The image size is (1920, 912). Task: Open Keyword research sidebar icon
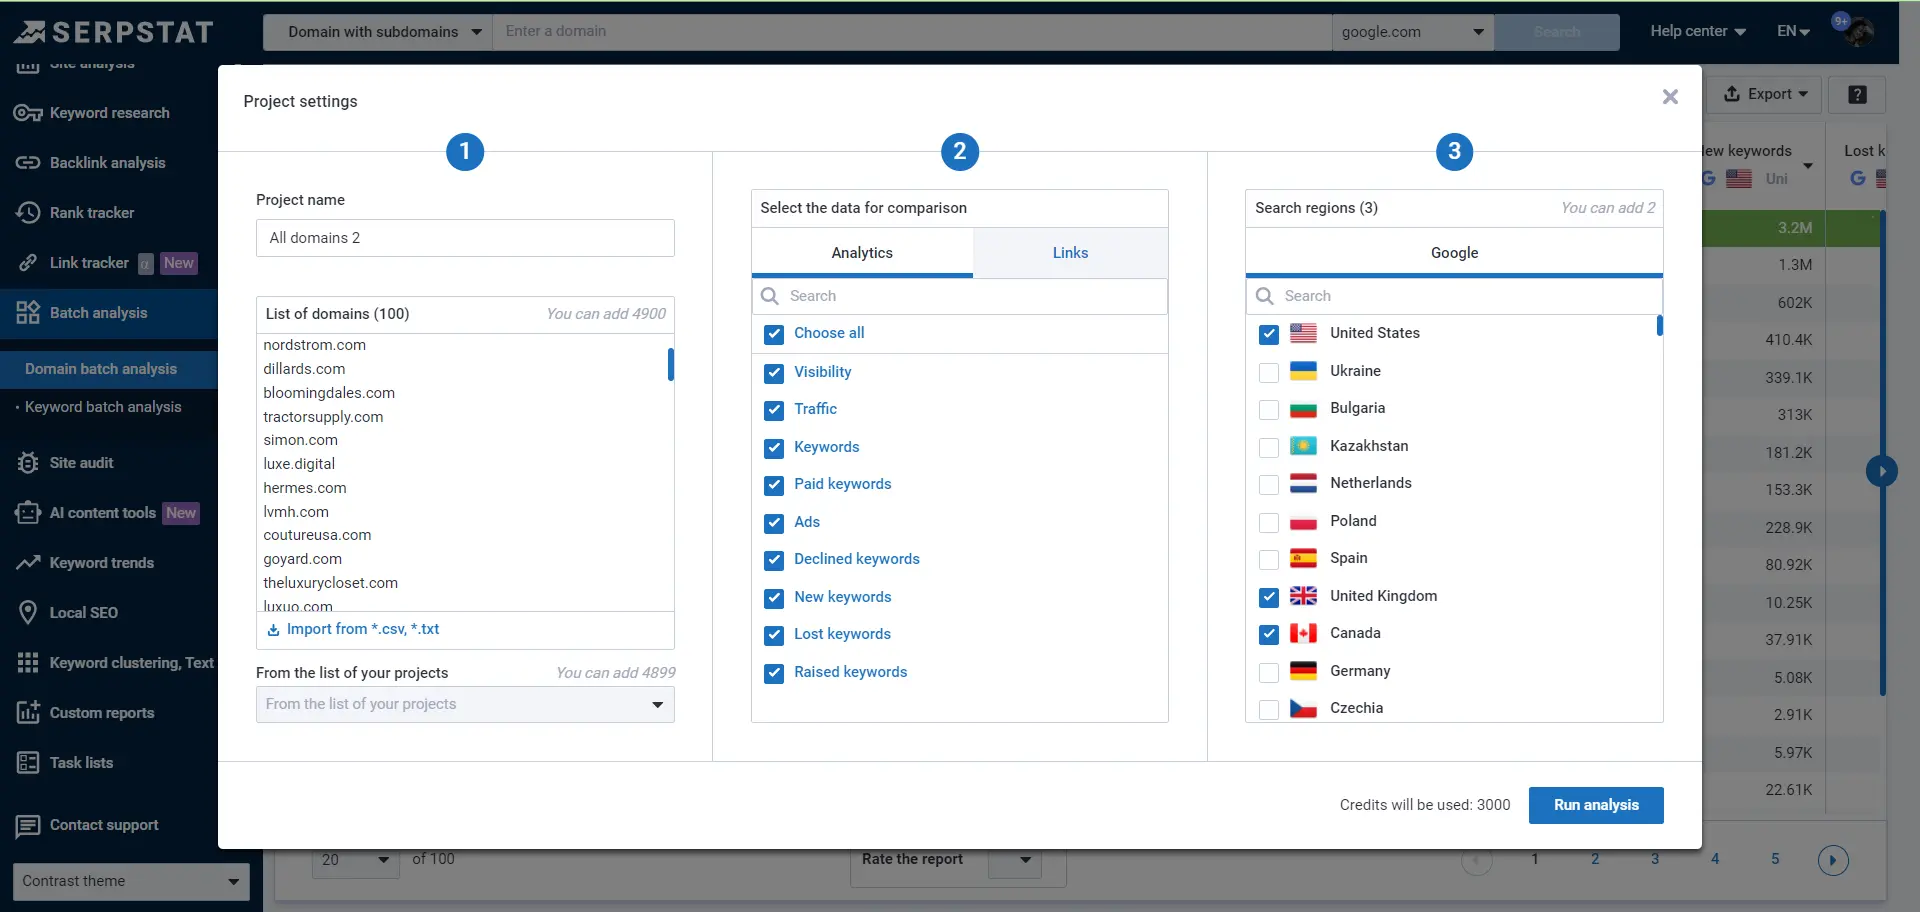pyautogui.click(x=28, y=113)
